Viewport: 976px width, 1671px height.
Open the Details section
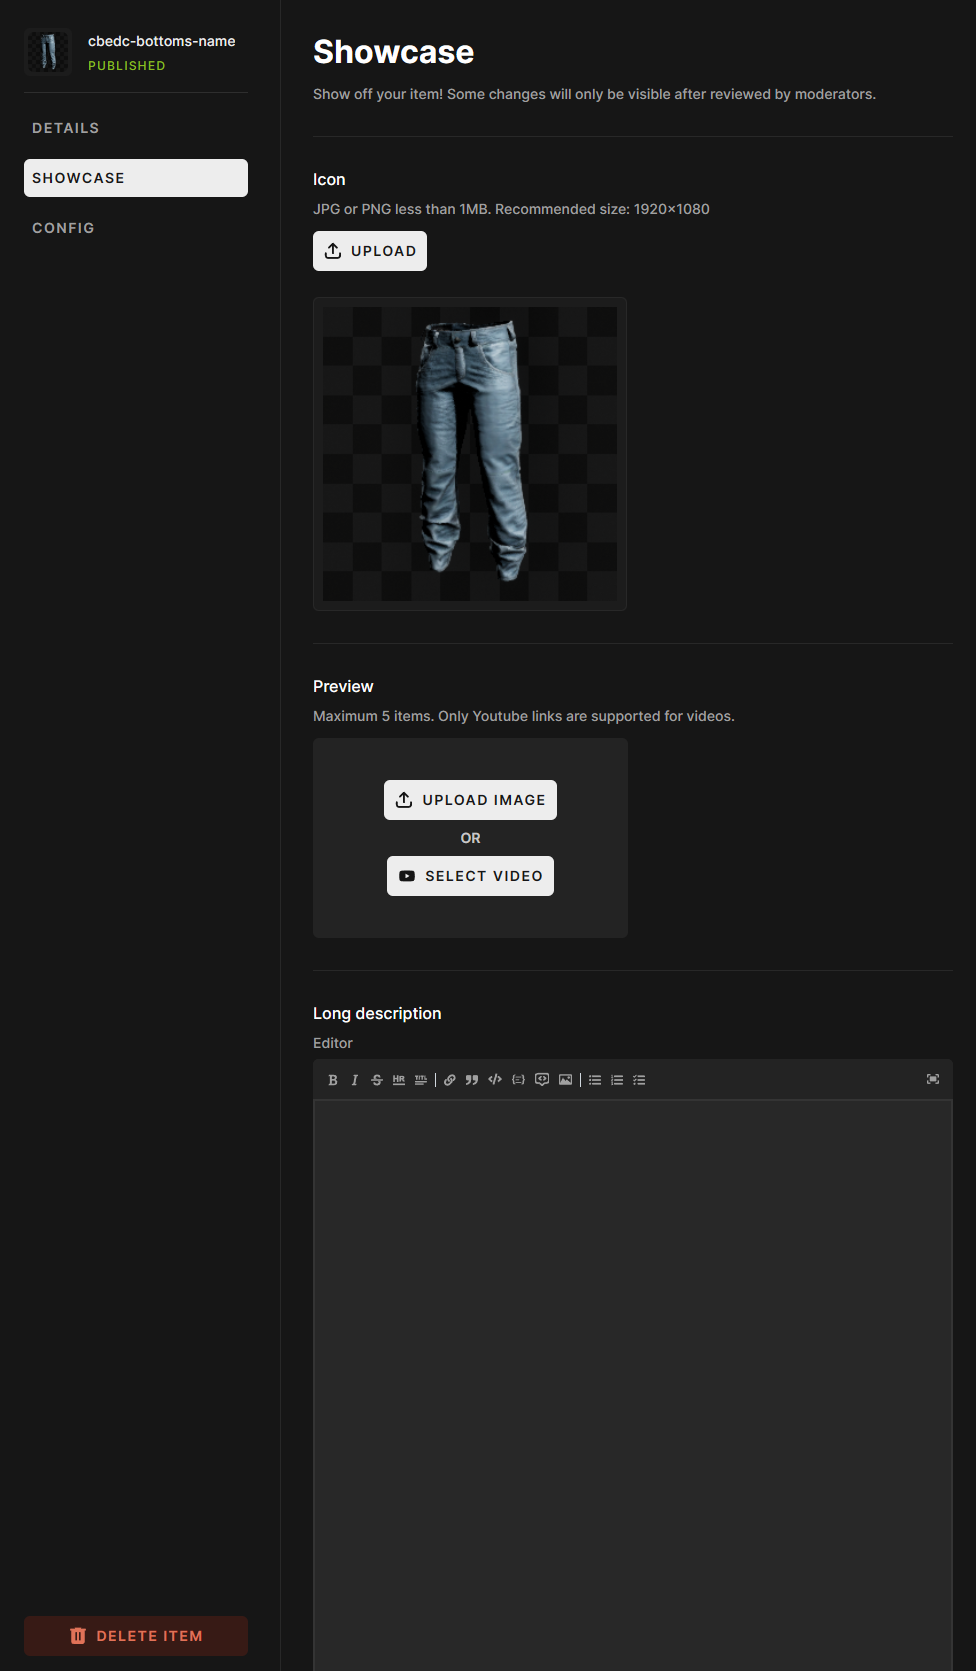(66, 128)
